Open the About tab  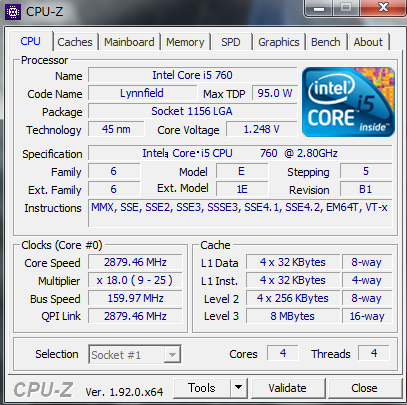coord(368,42)
